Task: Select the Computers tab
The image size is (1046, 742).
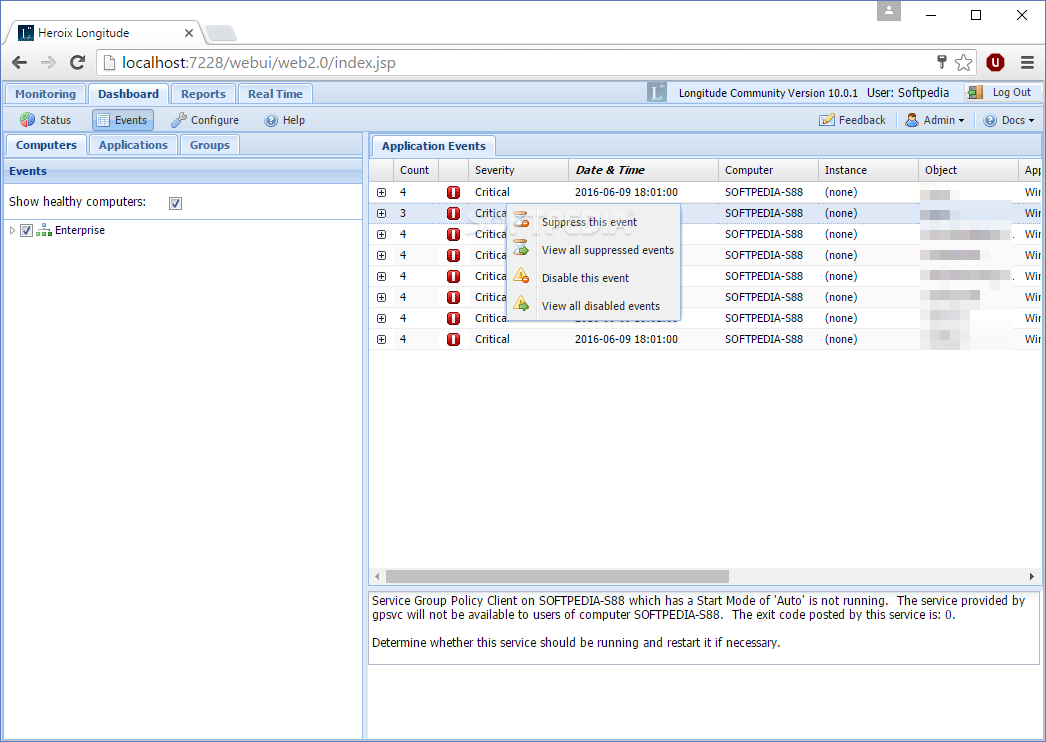Action: pyautogui.click(x=46, y=145)
